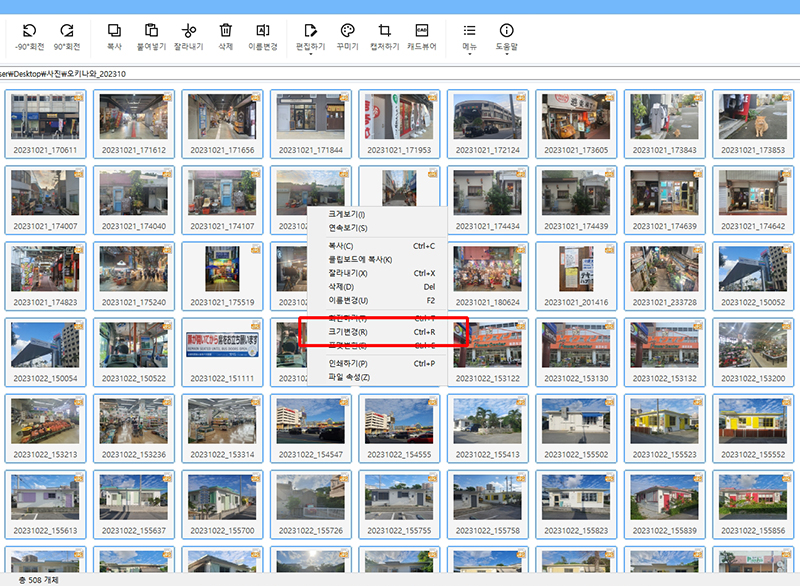The width and height of the screenshot is (800, 586).
Task: Select thumbnail 20231021_174642
Action: [x=753, y=200]
